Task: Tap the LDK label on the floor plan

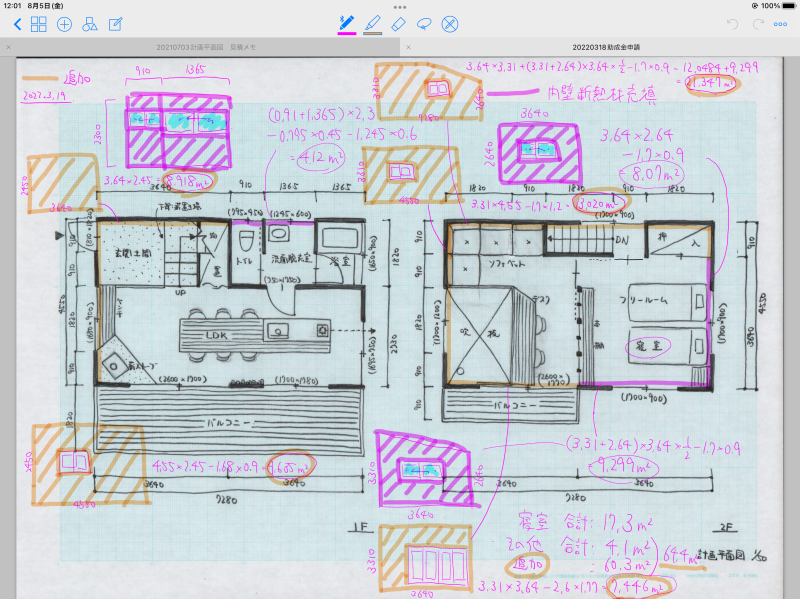Action: (x=218, y=333)
